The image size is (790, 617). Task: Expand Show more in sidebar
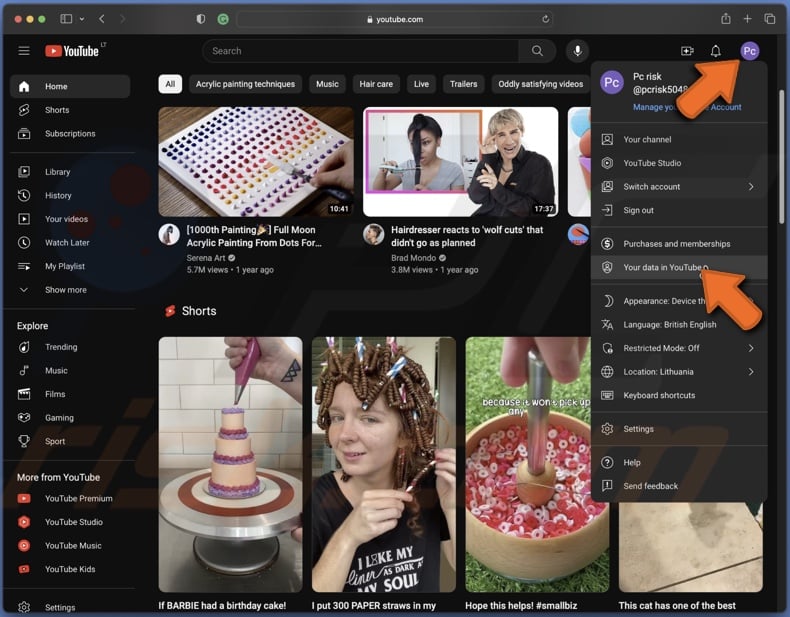70,290
